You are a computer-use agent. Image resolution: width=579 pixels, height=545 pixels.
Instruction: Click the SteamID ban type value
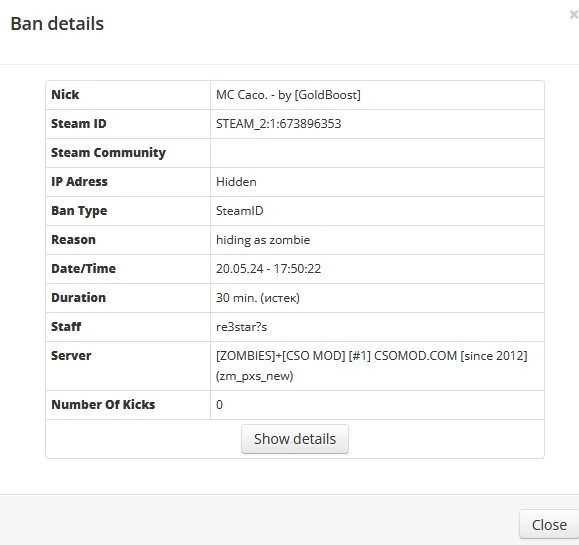point(239,211)
